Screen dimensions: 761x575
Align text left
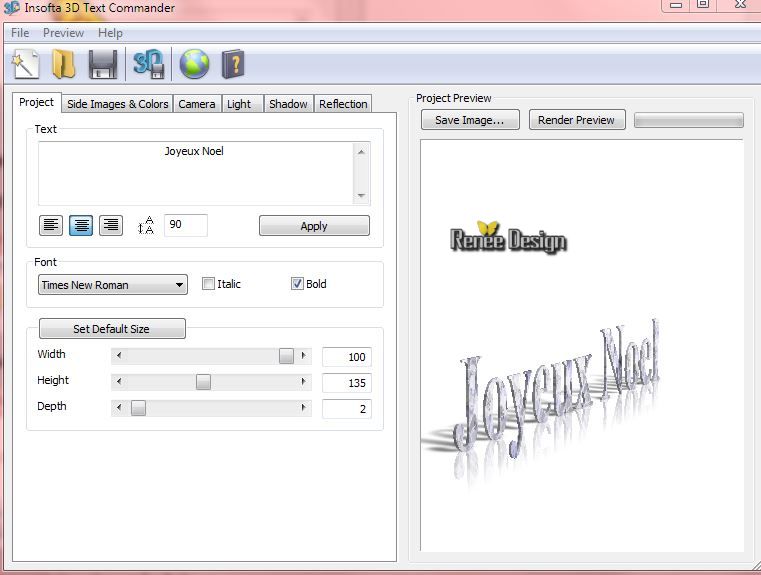[x=51, y=226]
